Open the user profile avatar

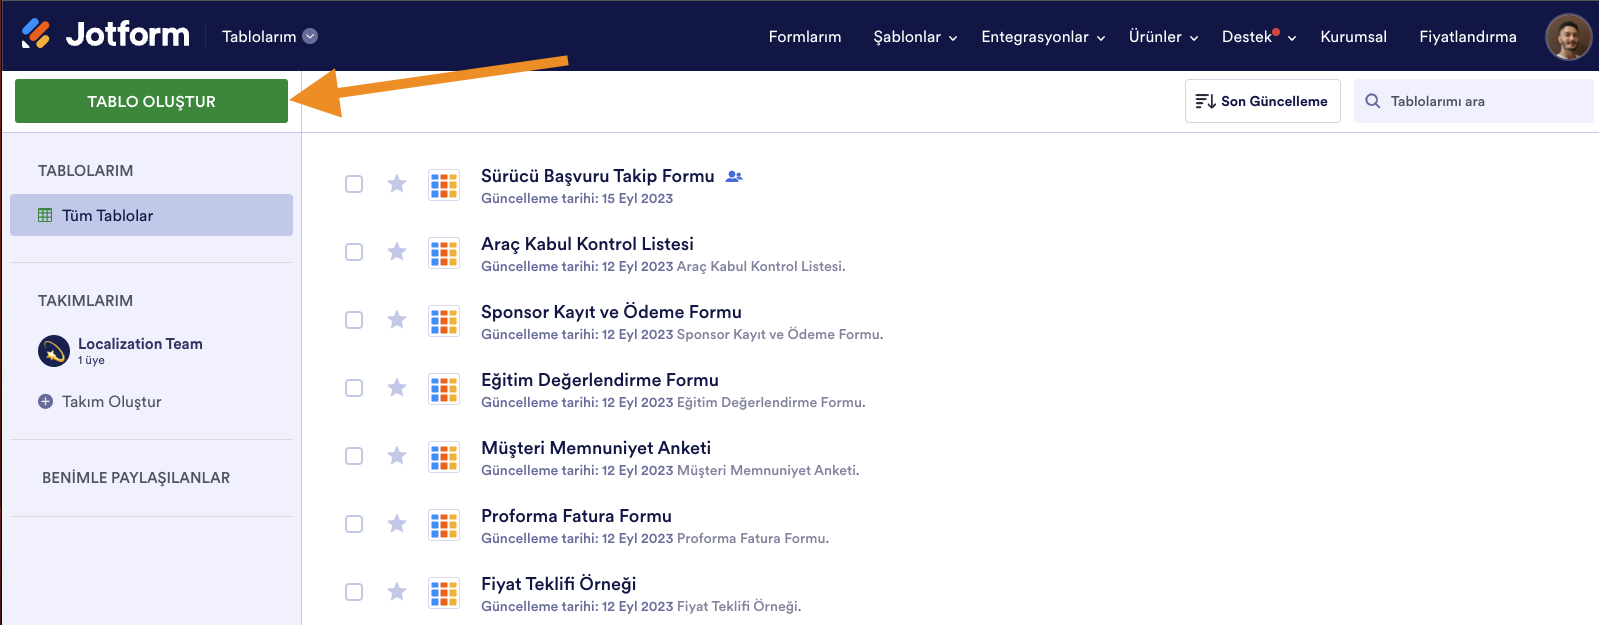click(x=1567, y=37)
